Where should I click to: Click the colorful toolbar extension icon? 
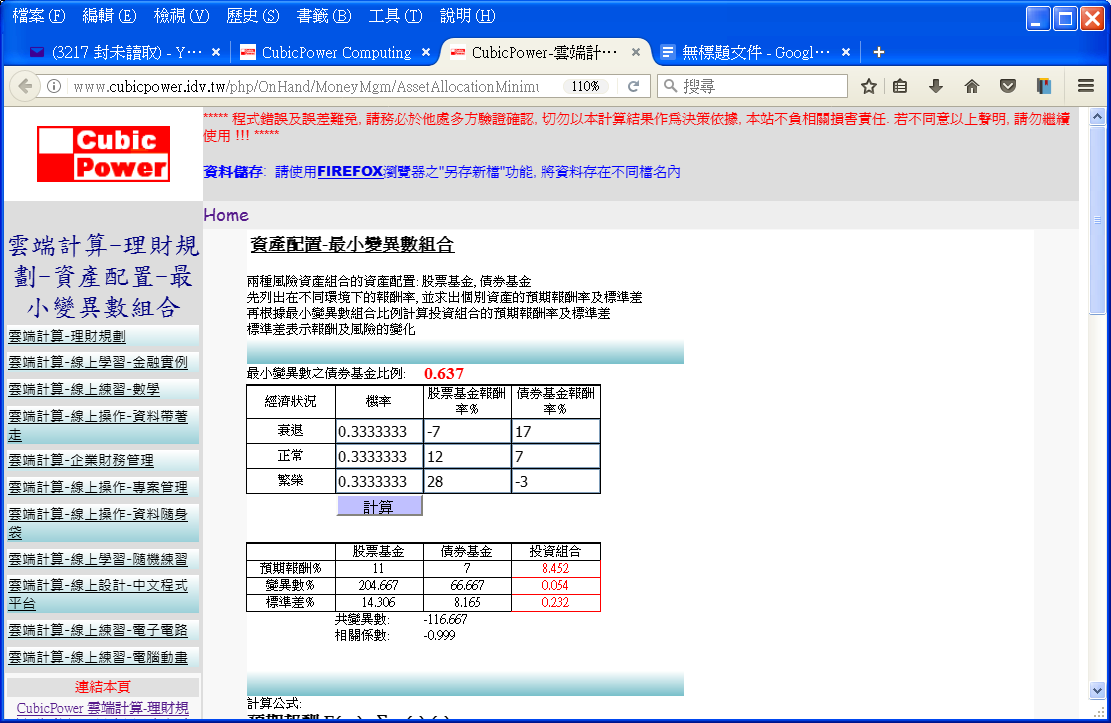[x=1044, y=86]
